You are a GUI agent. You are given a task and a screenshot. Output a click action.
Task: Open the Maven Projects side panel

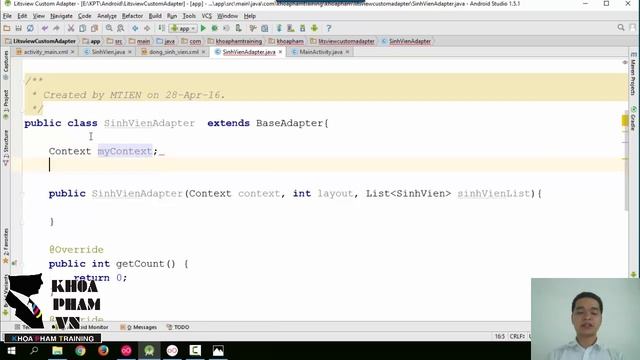pyautogui.click(x=633, y=74)
